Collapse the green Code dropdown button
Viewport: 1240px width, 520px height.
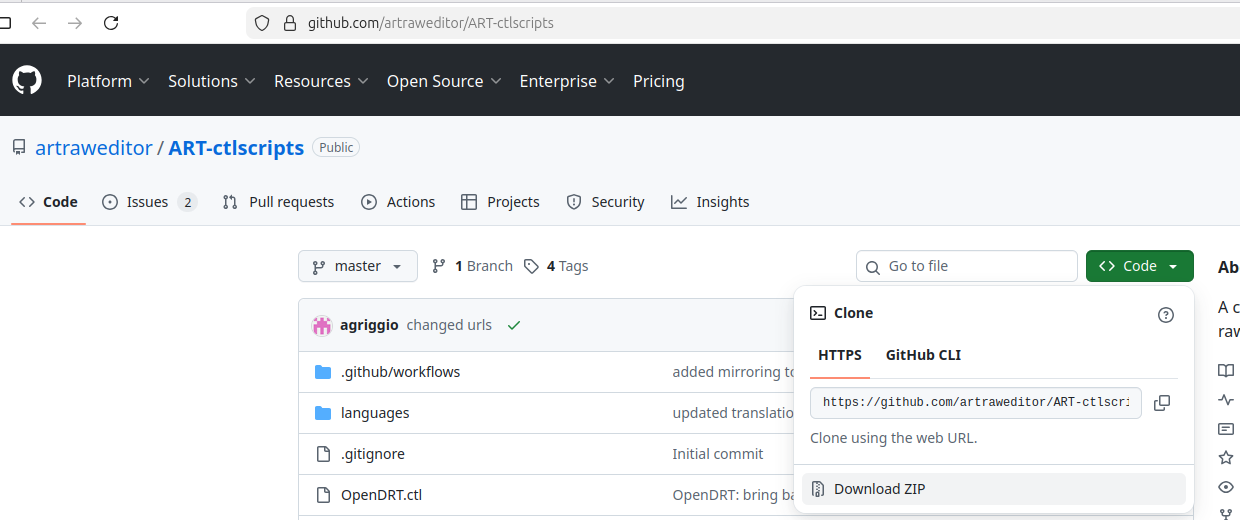click(1139, 266)
